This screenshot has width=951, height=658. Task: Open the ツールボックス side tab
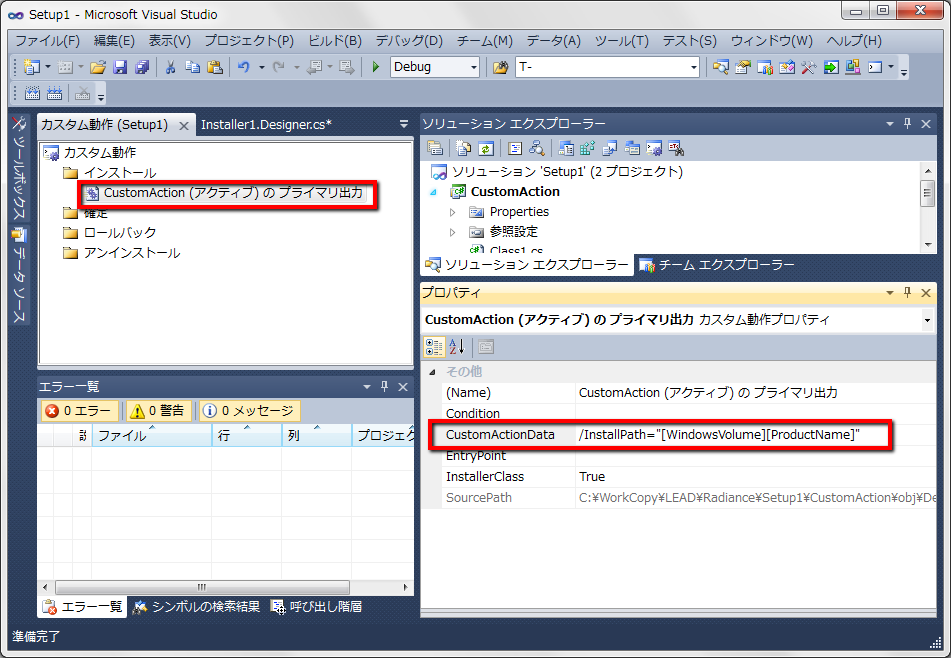(x=19, y=169)
